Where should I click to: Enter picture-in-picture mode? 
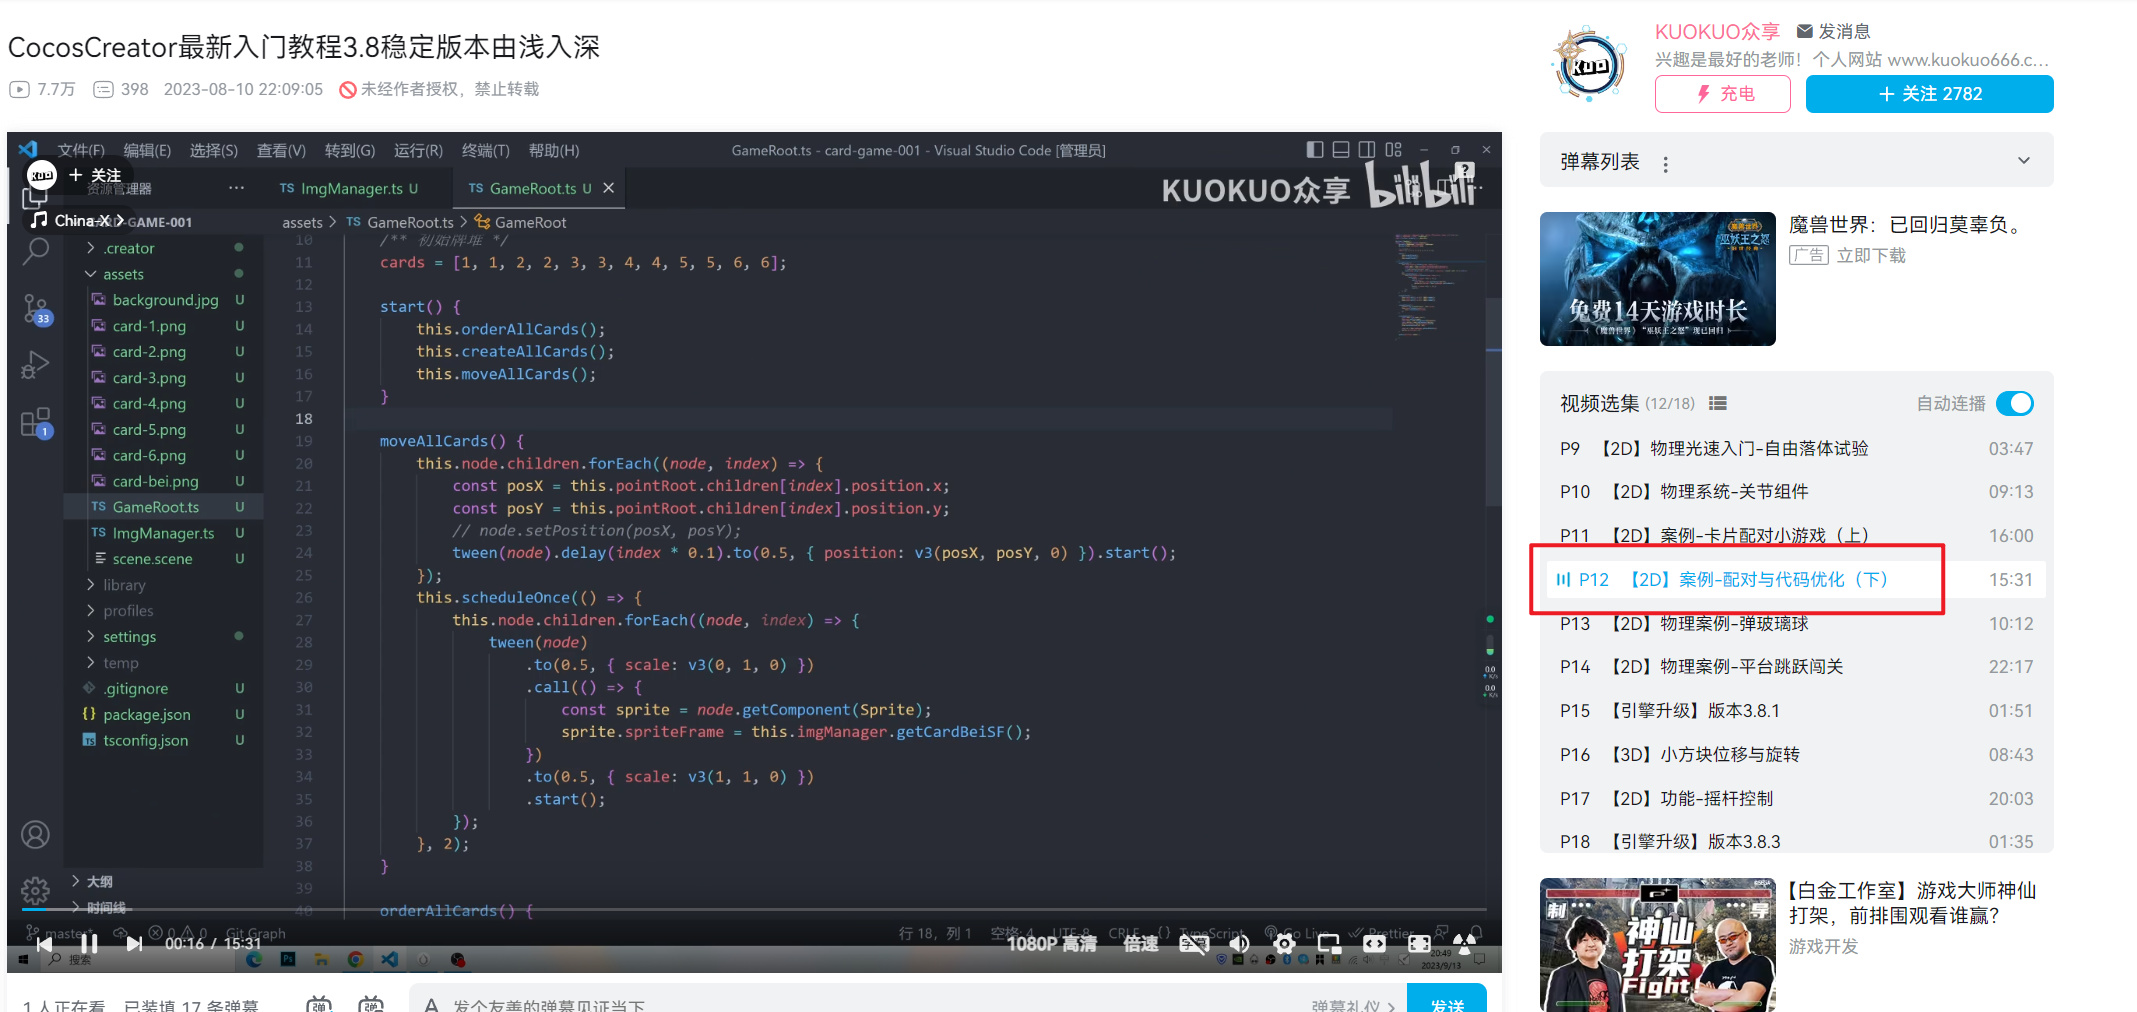pyautogui.click(x=1329, y=943)
